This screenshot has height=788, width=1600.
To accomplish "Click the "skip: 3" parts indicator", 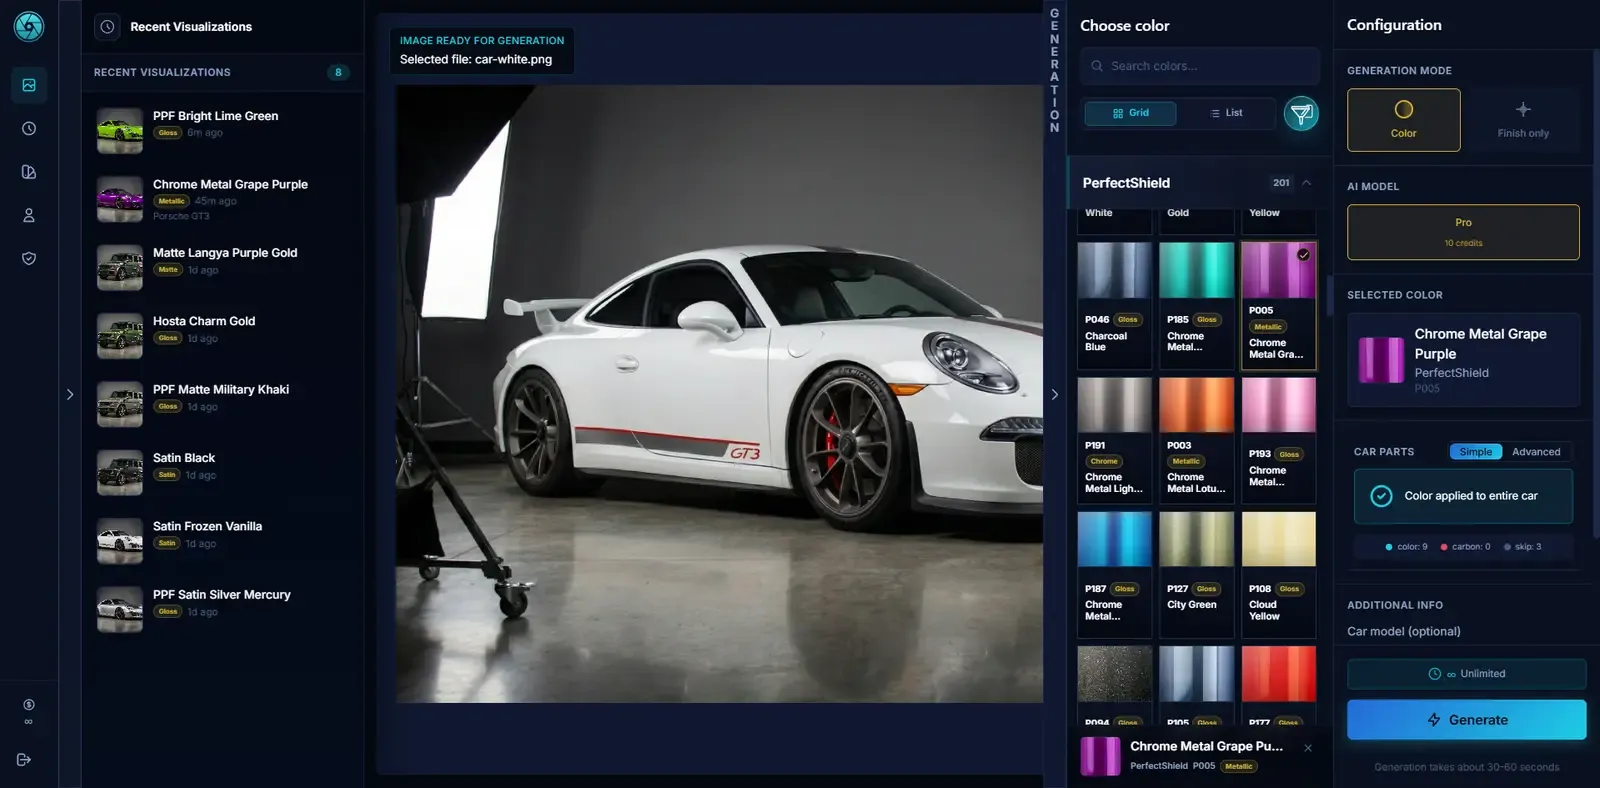I will tap(1523, 547).
